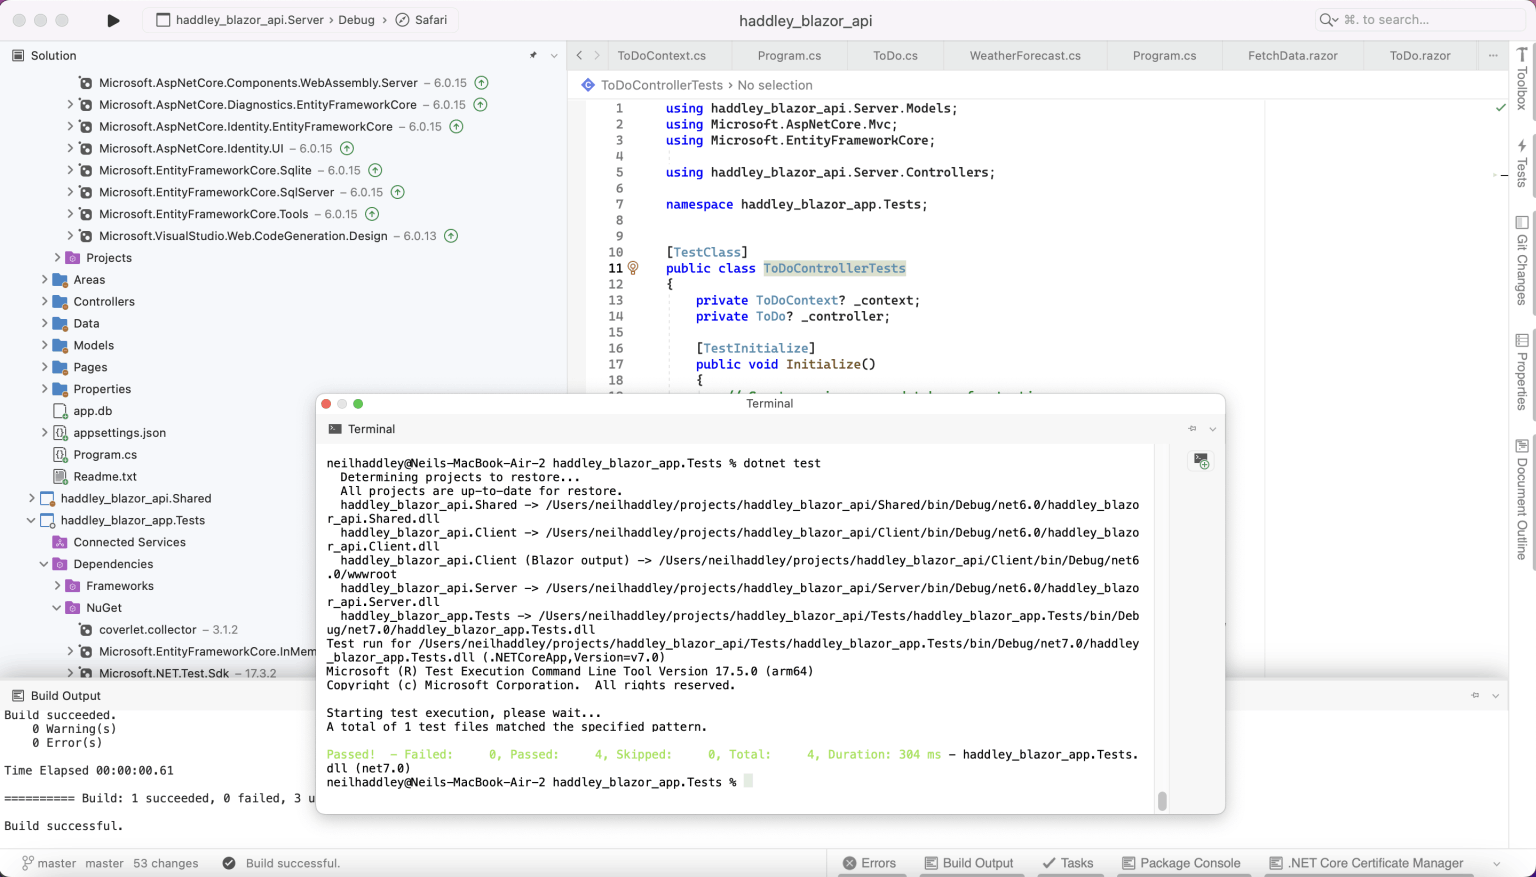Open the Errors panel in the bottom bar
1536x877 pixels.
pos(868,863)
